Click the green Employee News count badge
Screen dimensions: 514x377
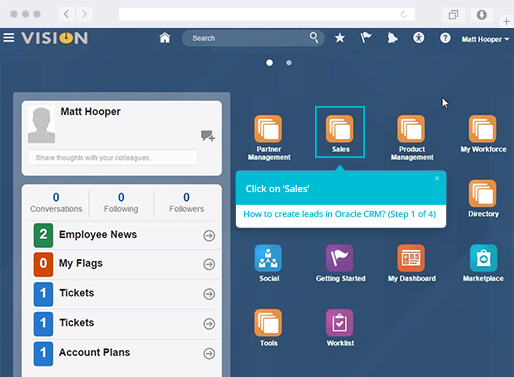tap(43, 235)
